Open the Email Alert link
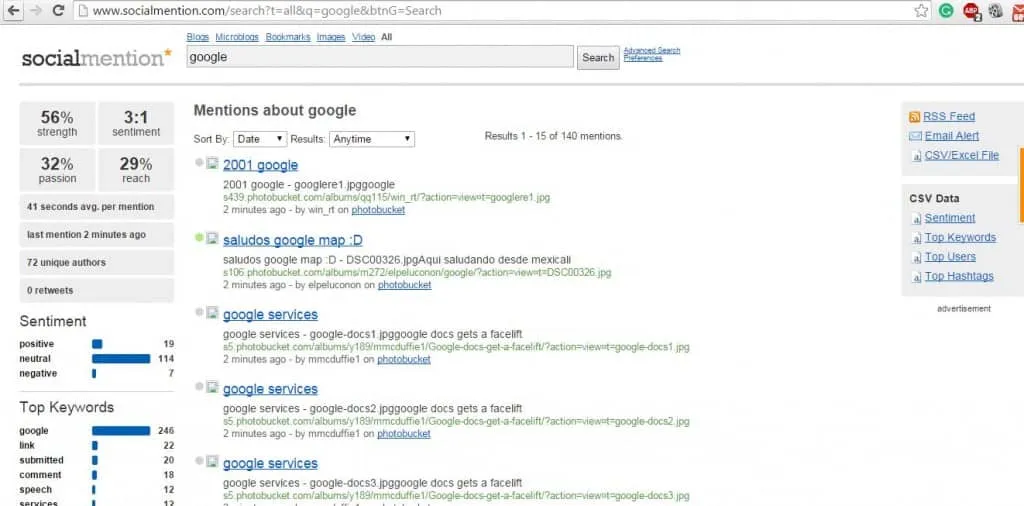1024x506 pixels. (952, 136)
